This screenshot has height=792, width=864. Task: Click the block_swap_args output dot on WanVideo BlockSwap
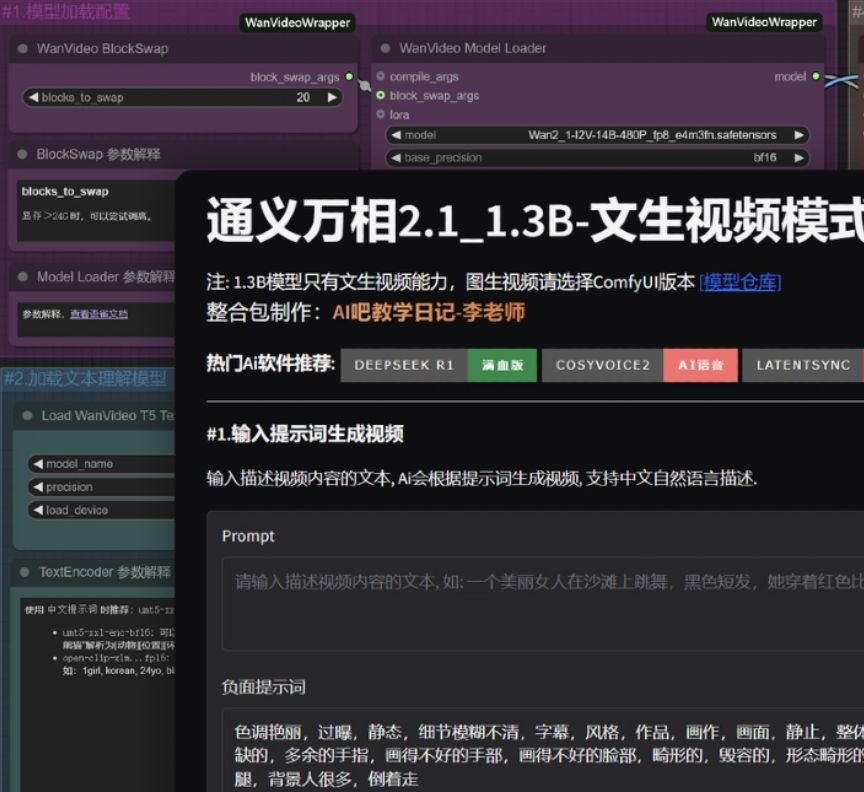coord(348,77)
